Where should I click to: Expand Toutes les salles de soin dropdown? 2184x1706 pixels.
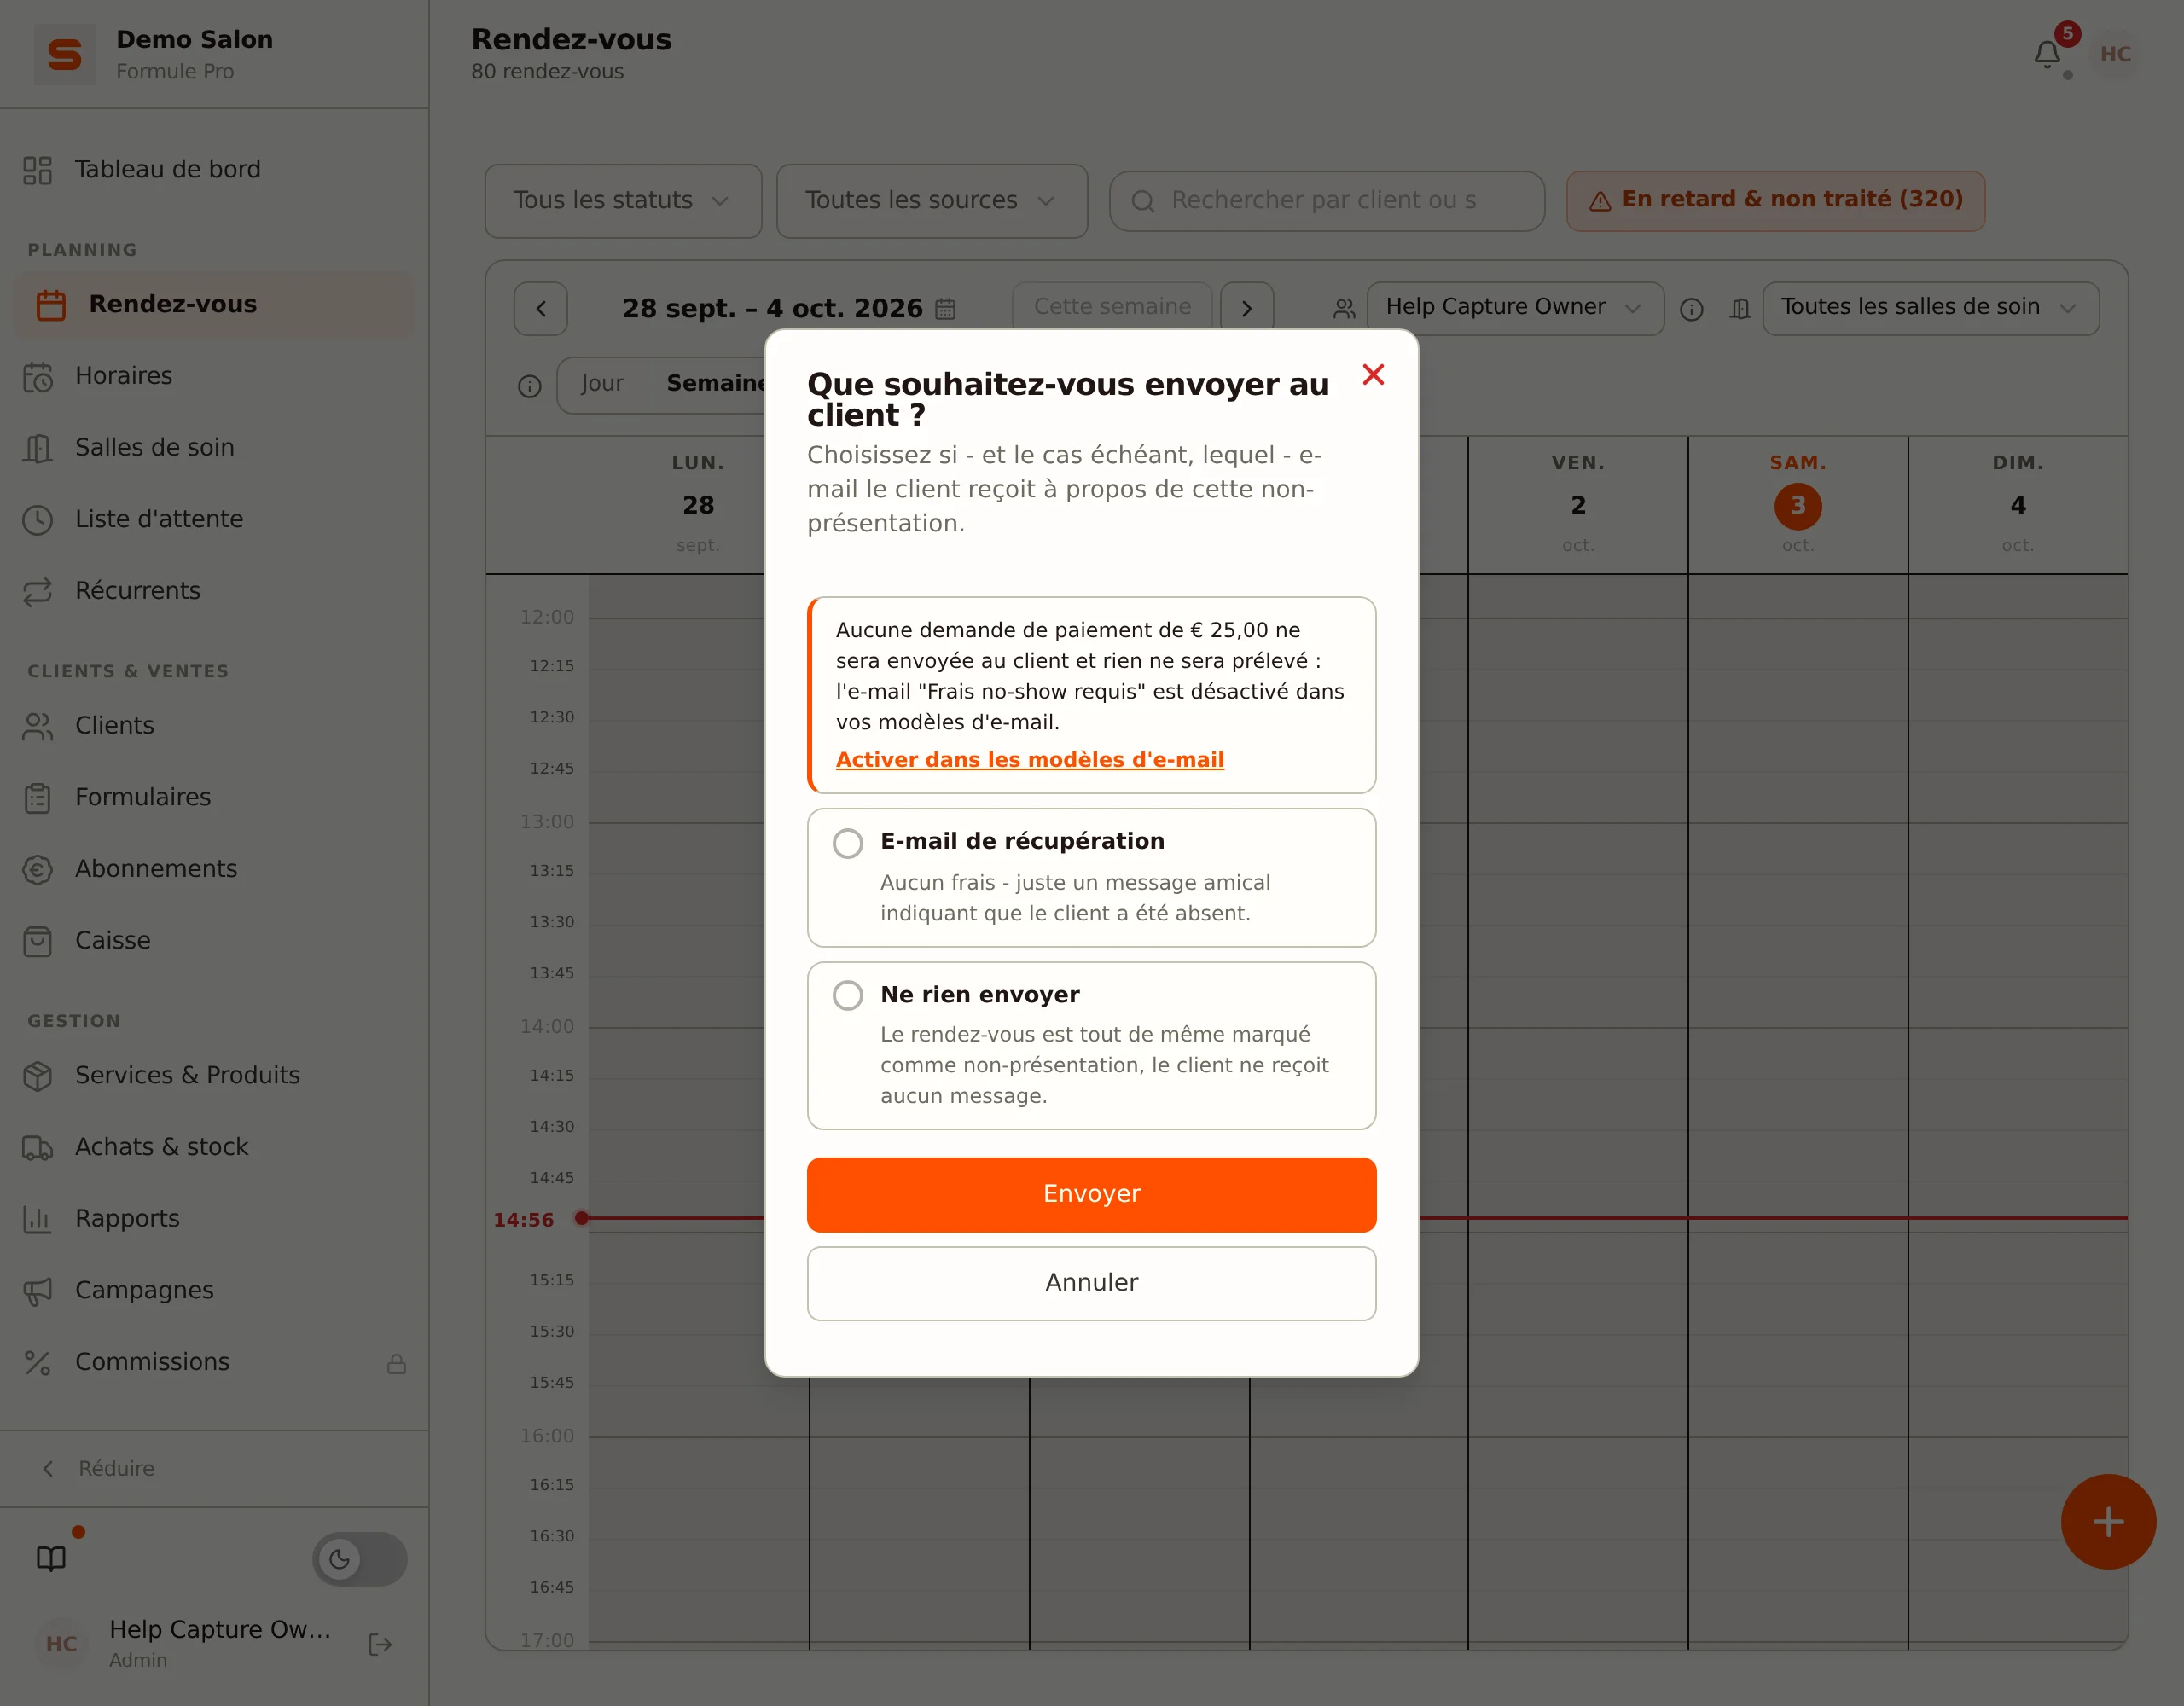pyautogui.click(x=1930, y=308)
